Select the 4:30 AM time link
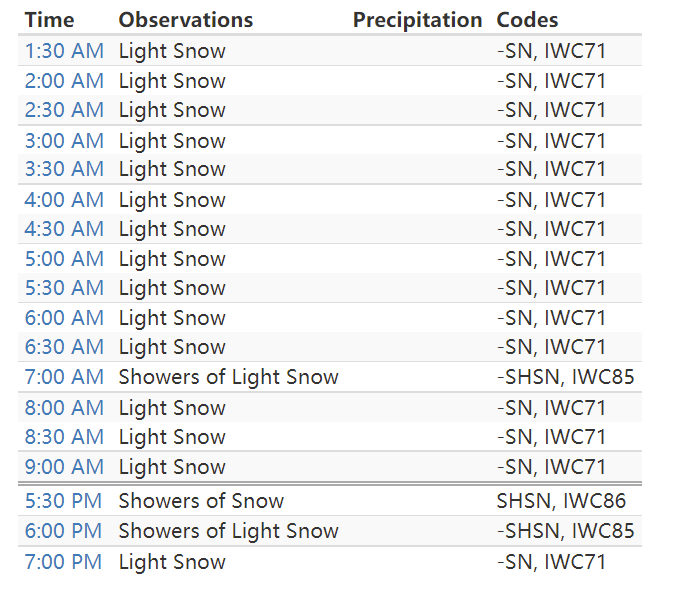The width and height of the screenshot is (682, 598). [64, 229]
